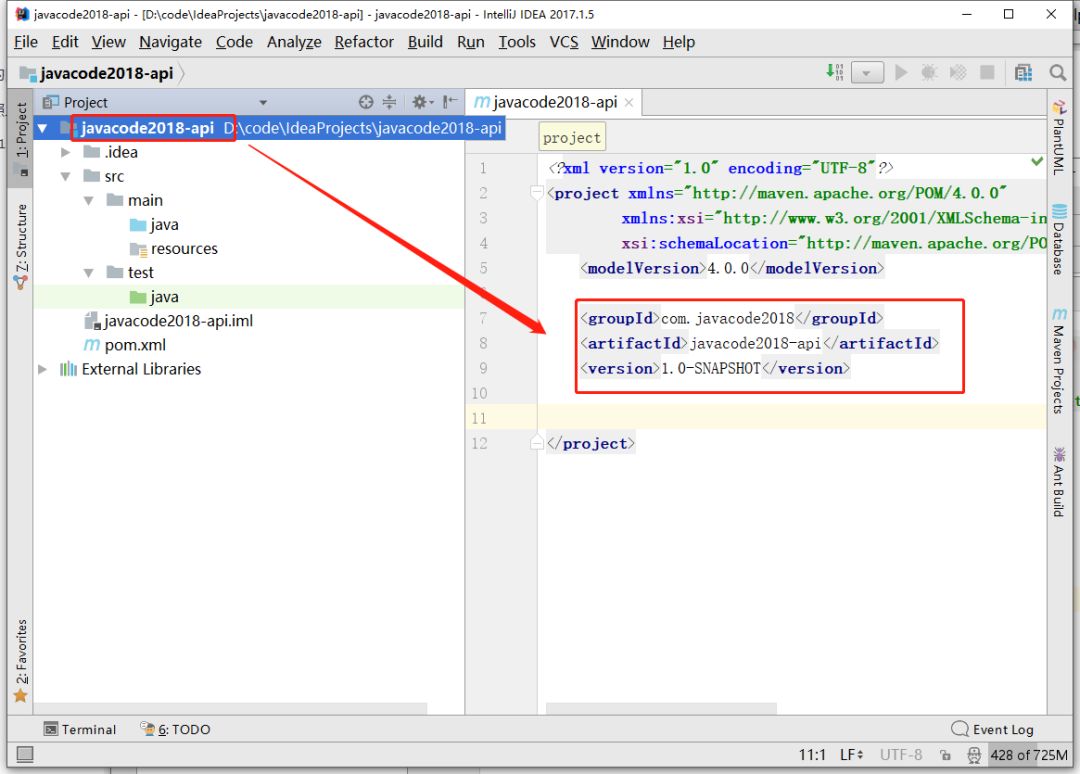The image size is (1080, 774).
Task: Expand External Libraries node
Action: pyautogui.click(x=42, y=369)
